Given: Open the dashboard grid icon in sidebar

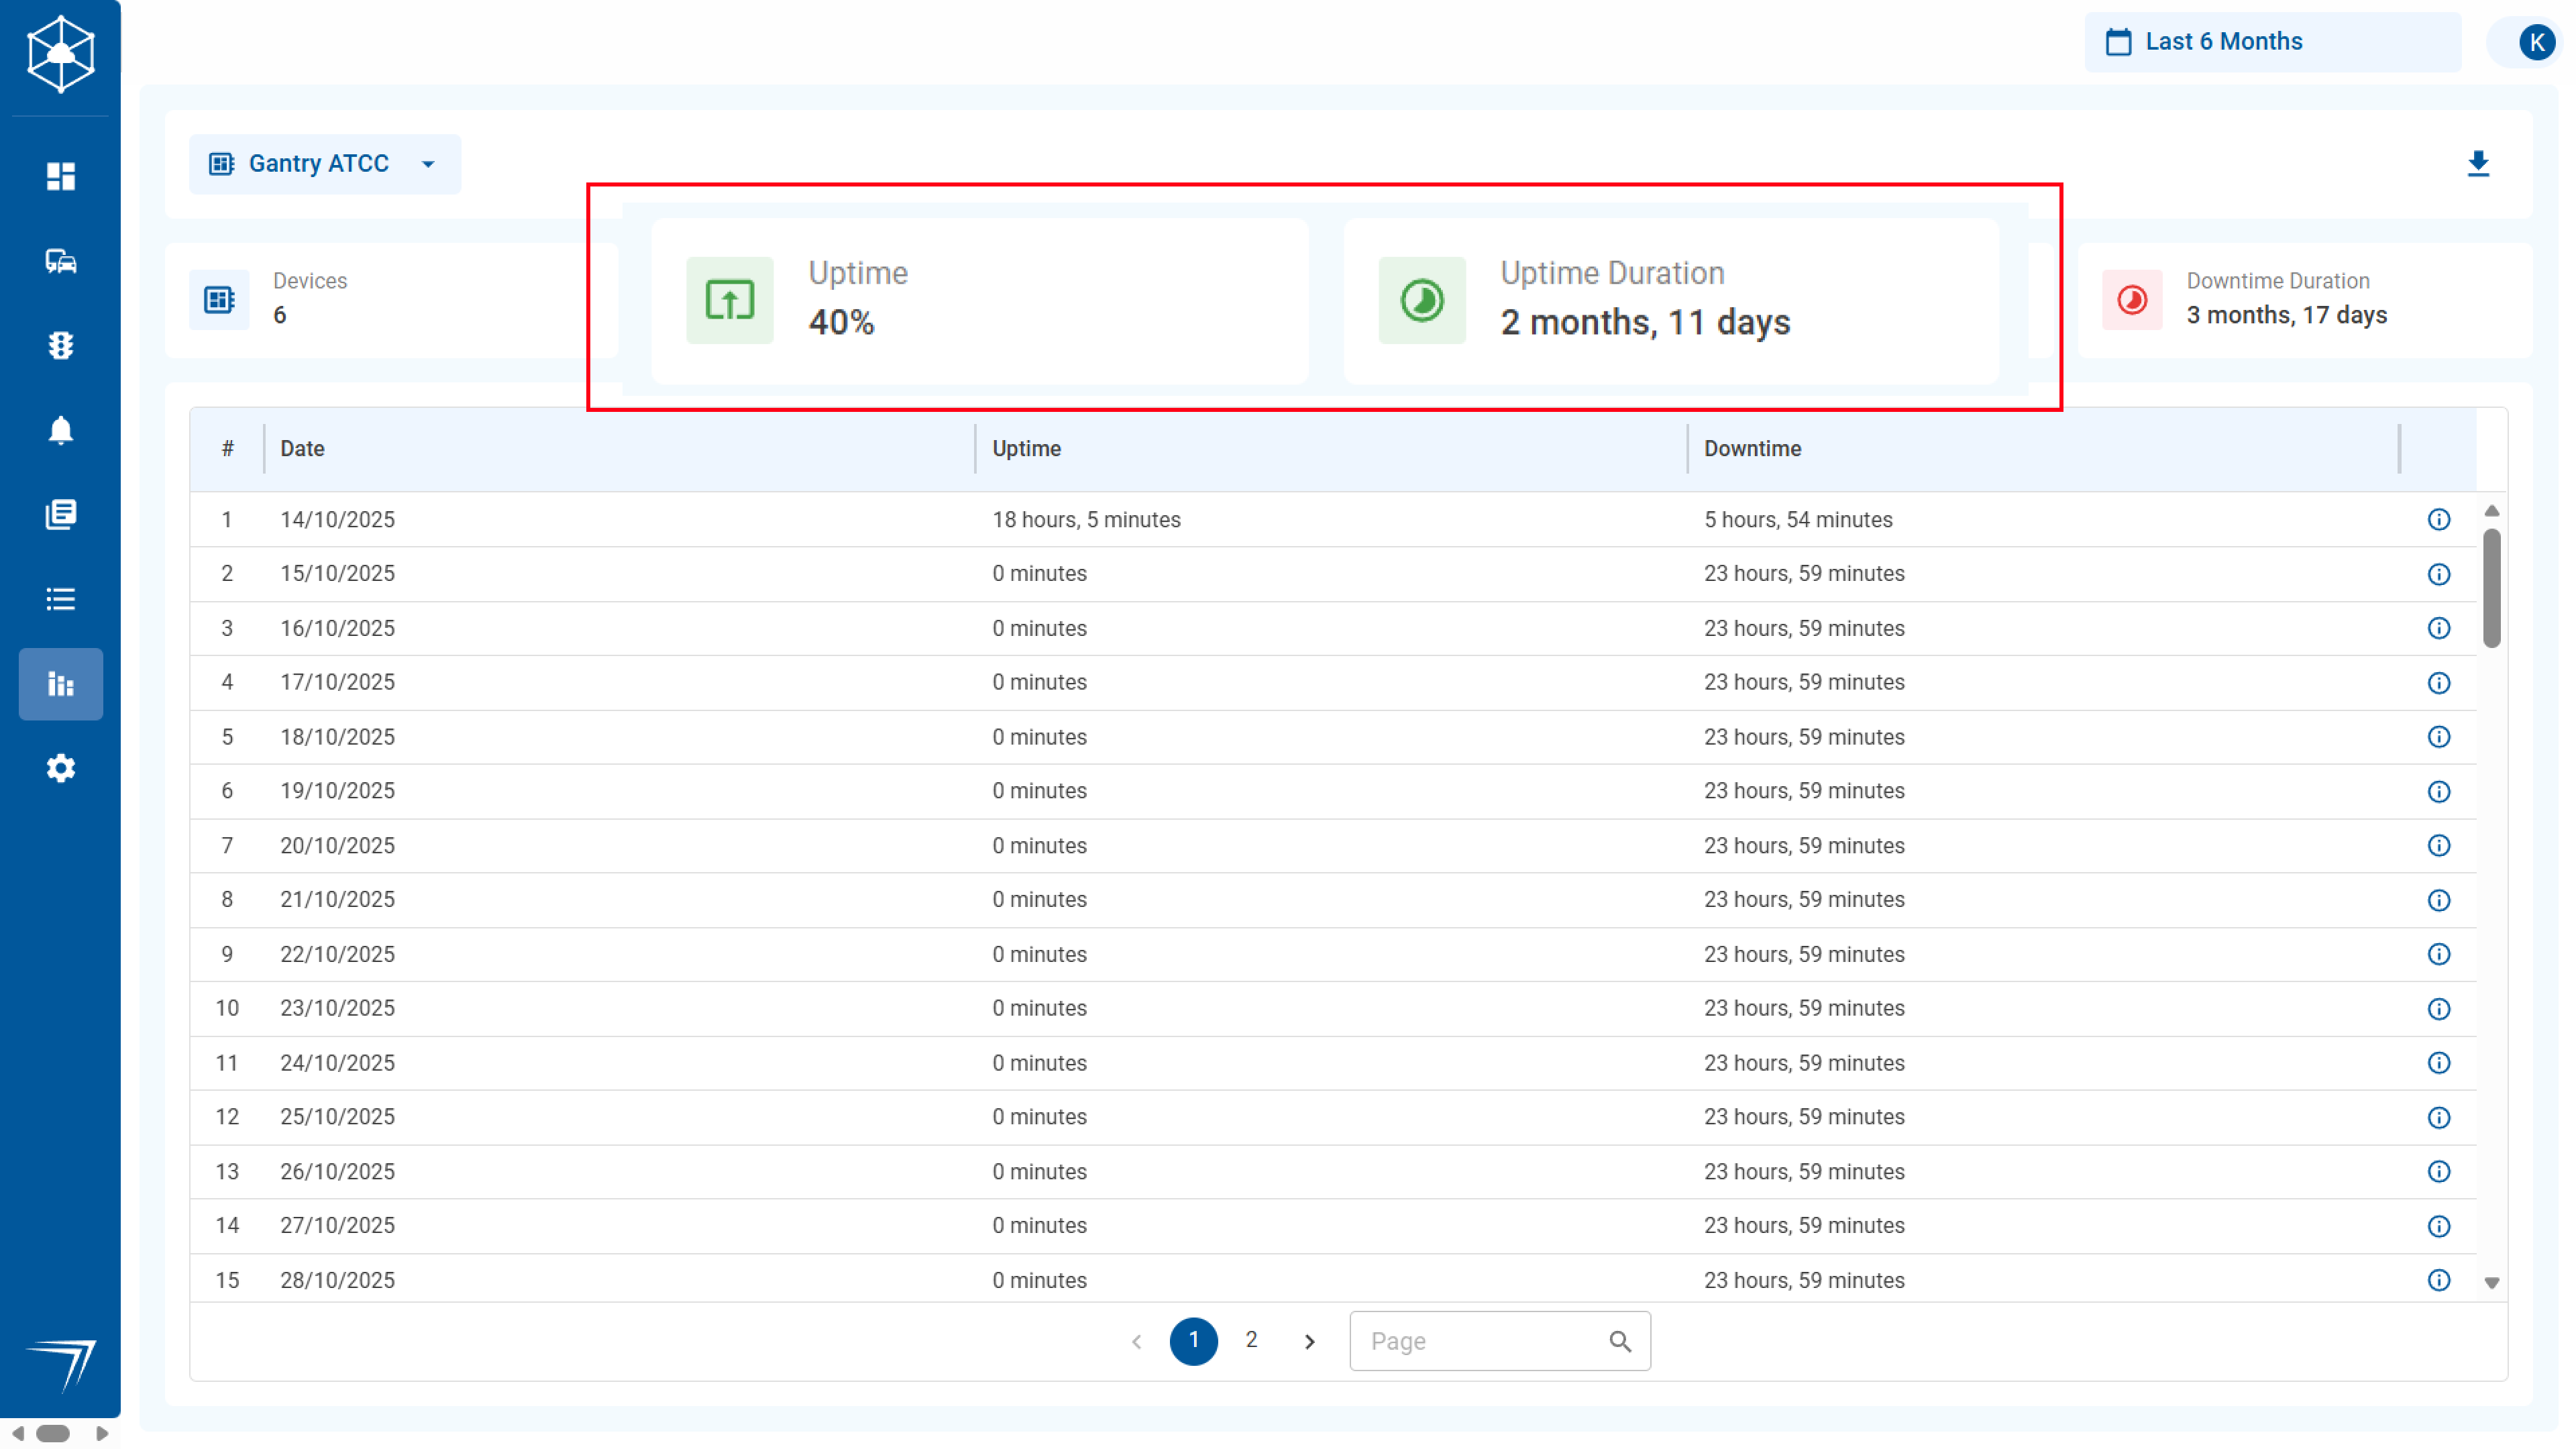Looking at the screenshot, I should tap(61, 176).
